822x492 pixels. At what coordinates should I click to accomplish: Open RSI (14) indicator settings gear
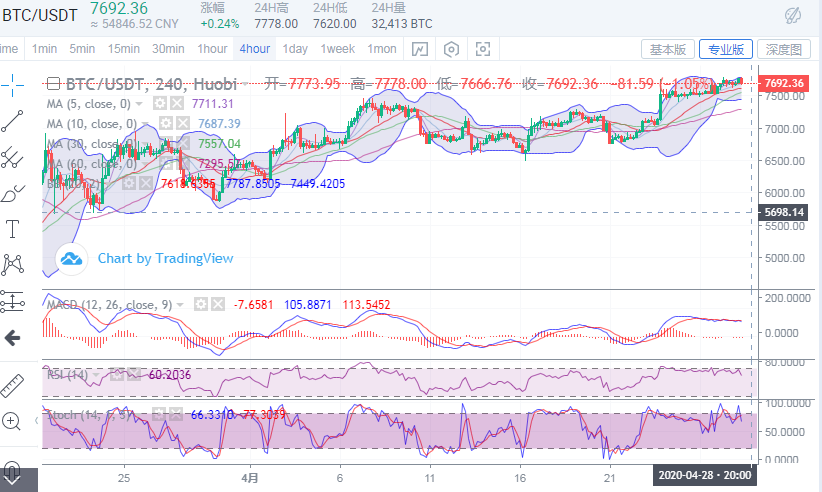click(116, 374)
